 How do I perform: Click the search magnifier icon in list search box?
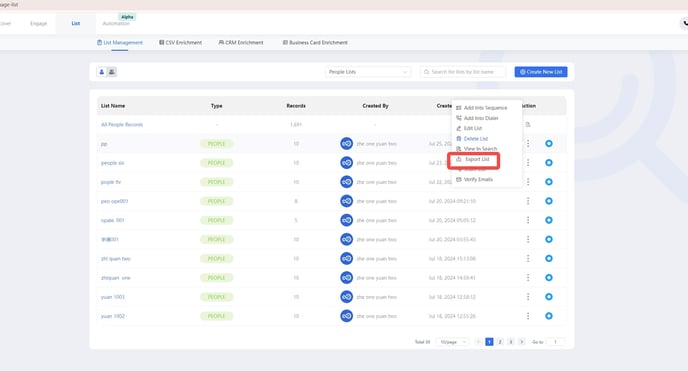[x=426, y=72]
